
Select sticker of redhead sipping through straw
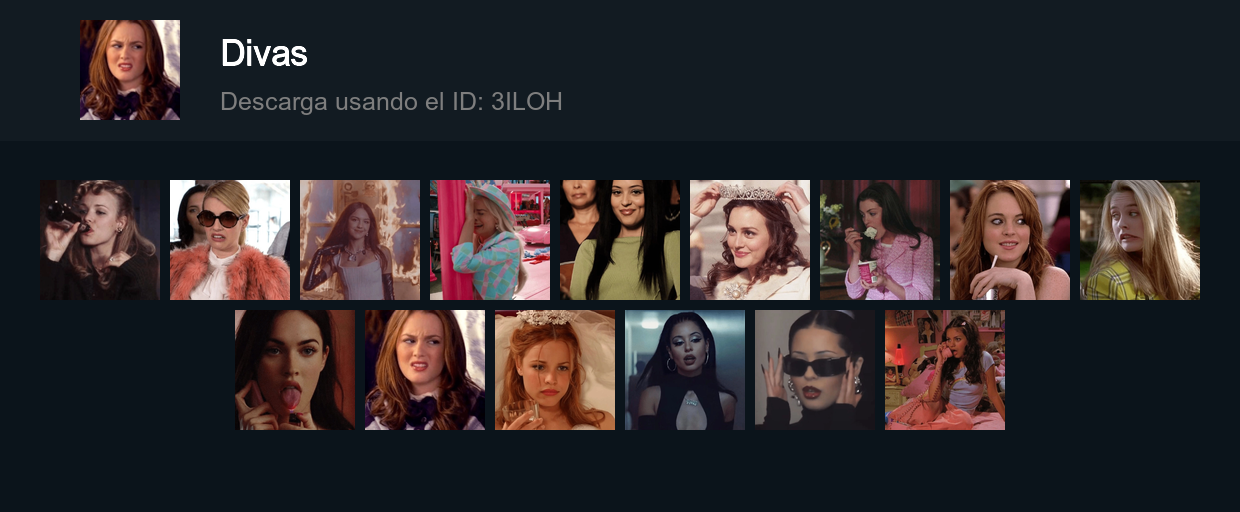click(x=1010, y=240)
